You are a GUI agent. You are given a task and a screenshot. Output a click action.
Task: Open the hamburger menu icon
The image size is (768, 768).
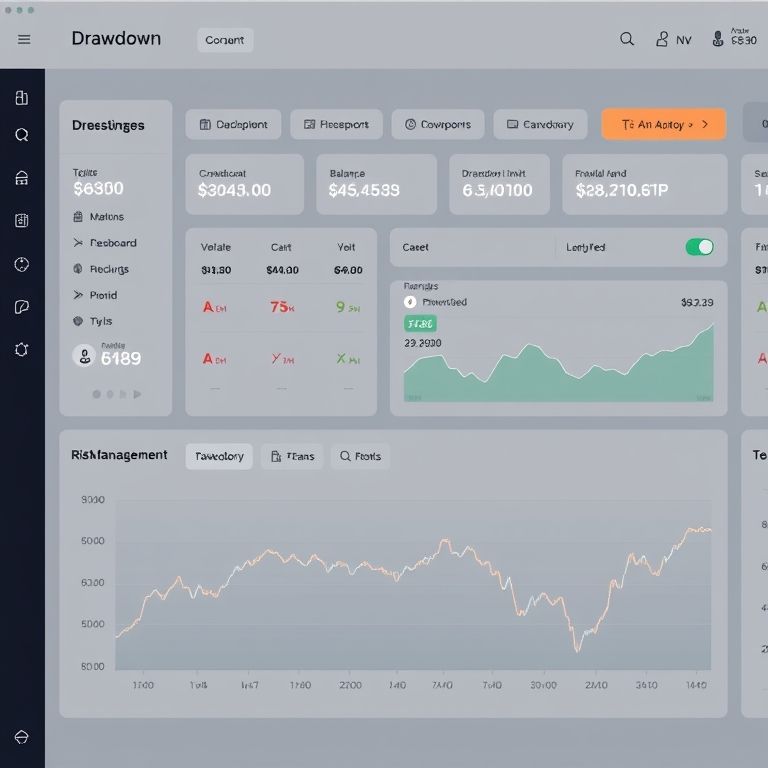tap(24, 40)
